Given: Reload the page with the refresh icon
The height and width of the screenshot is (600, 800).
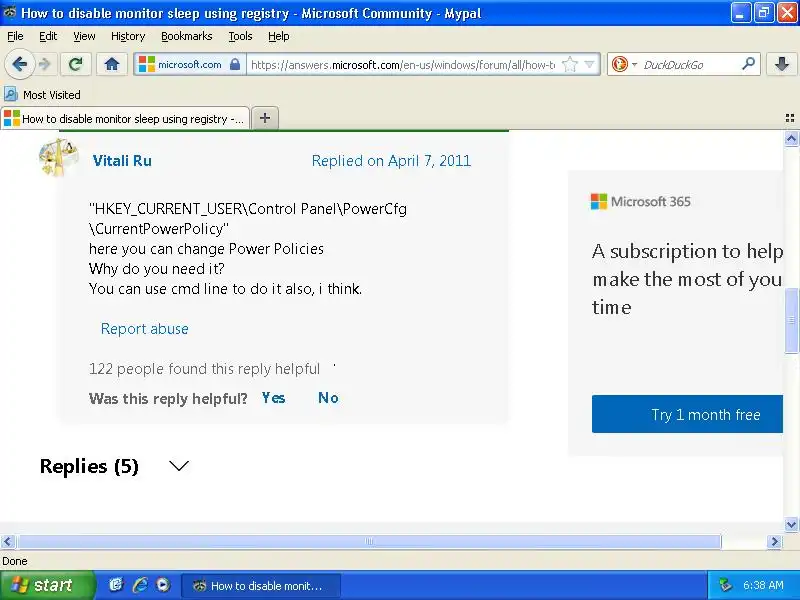Looking at the screenshot, I should pos(76,64).
